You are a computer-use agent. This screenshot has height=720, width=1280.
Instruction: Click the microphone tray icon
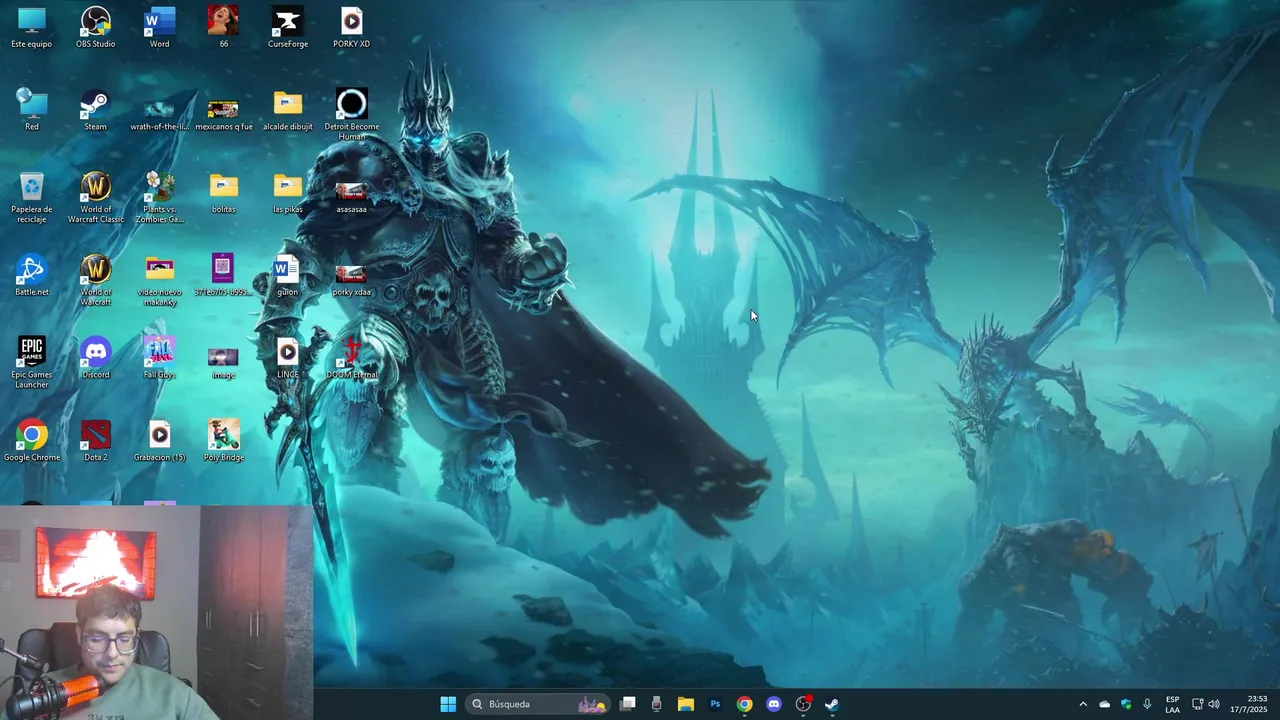(1147, 704)
